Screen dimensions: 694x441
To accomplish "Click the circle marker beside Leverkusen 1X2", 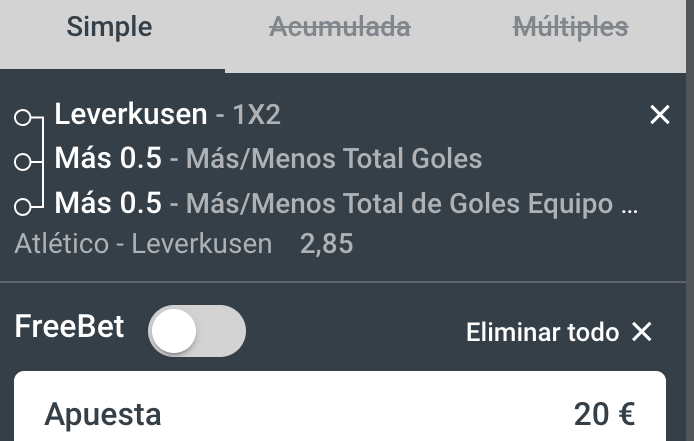I will pyautogui.click(x=23, y=118).
